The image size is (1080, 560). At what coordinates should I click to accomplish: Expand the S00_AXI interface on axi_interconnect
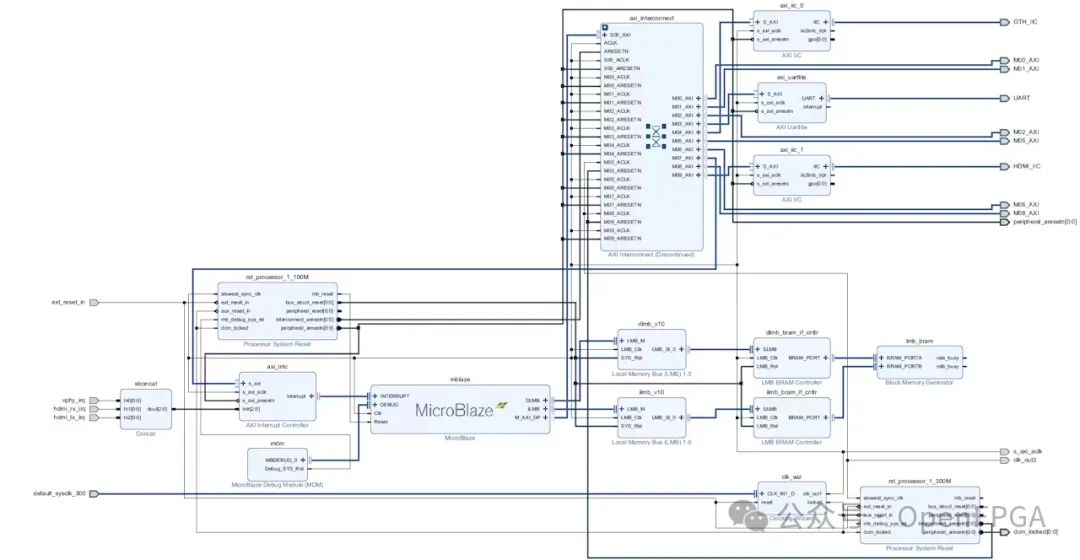coord(605,35)
